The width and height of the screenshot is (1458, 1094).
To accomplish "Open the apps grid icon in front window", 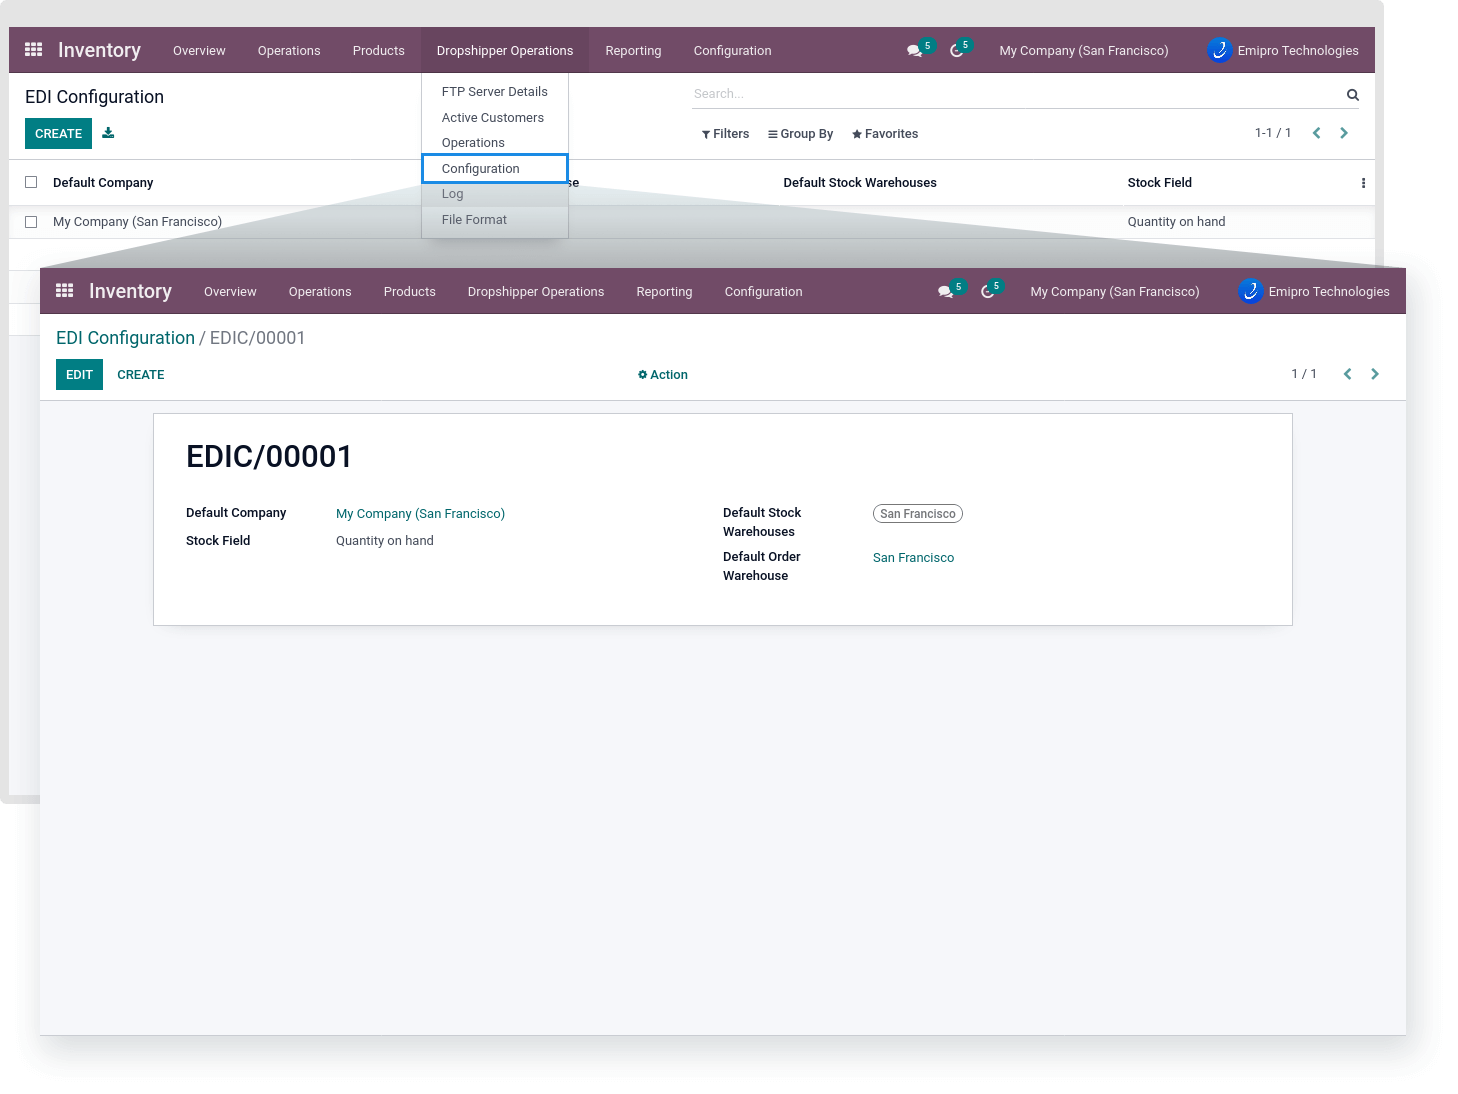I will (x=64, y=290).
